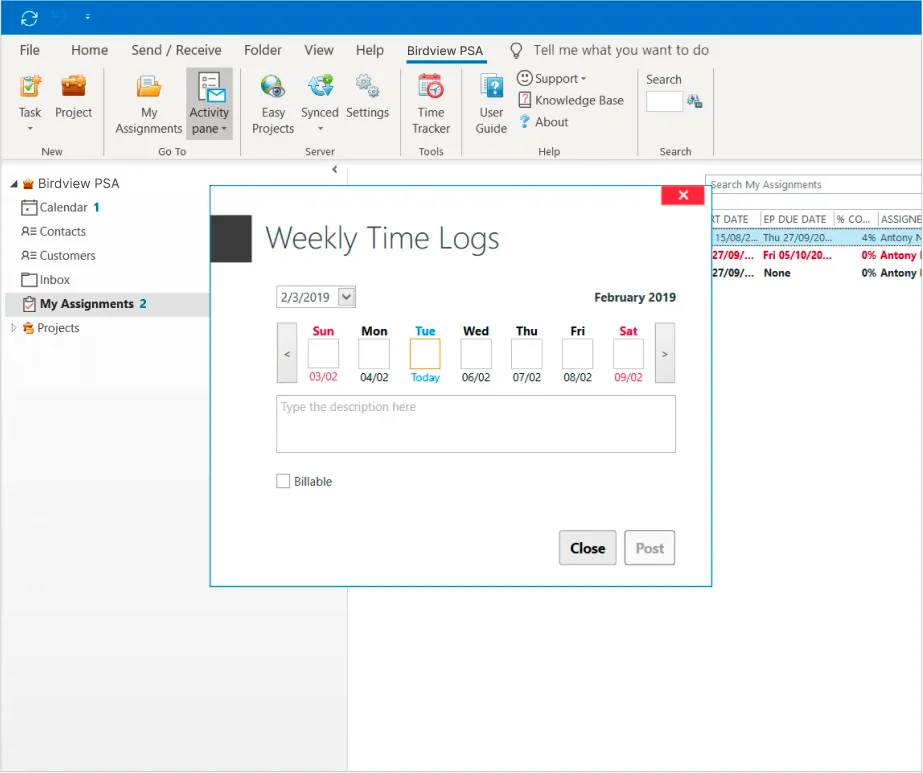
Task: Go to My Assignments via ribbon icon
Action: point(149,105)
